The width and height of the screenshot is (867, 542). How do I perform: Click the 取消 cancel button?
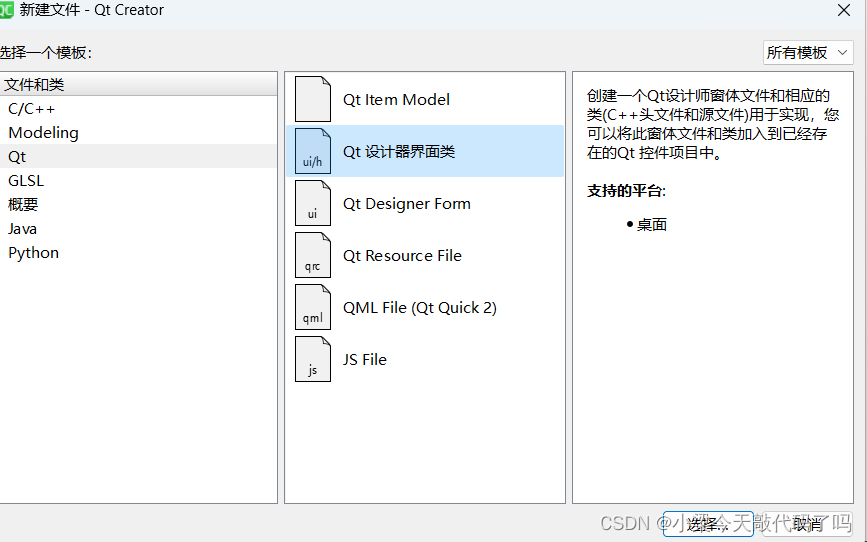pyautogui.click(x=808, y=523)
